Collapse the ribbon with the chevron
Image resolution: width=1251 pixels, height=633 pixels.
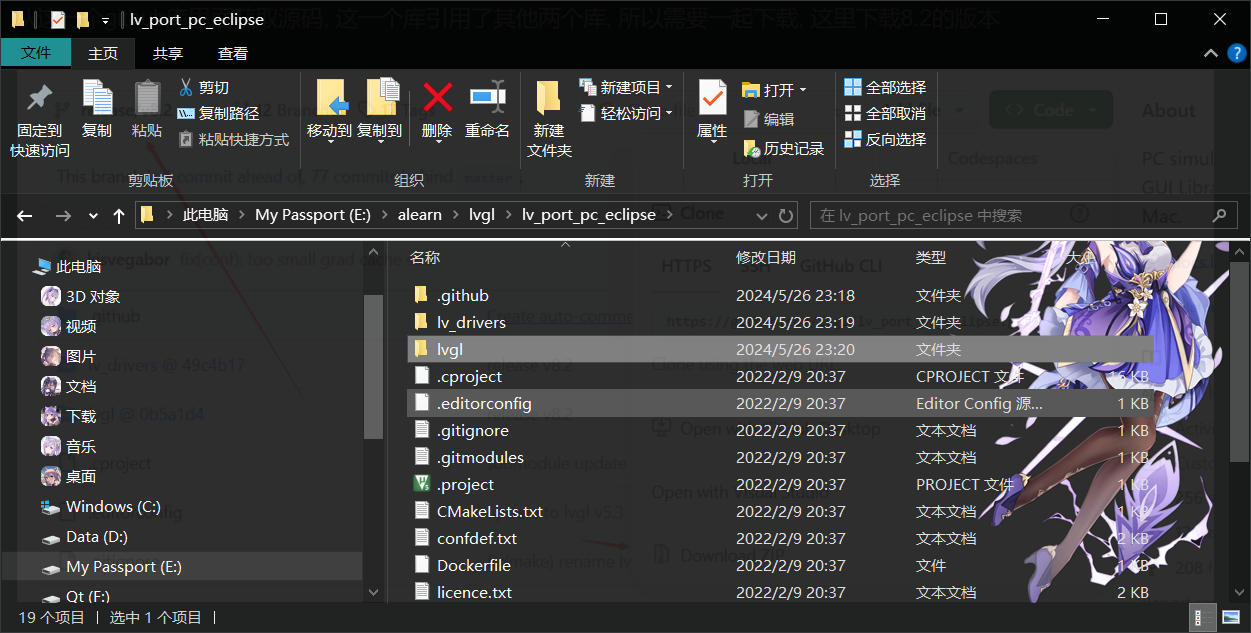pyautogui.click(x=1210, y=54)
